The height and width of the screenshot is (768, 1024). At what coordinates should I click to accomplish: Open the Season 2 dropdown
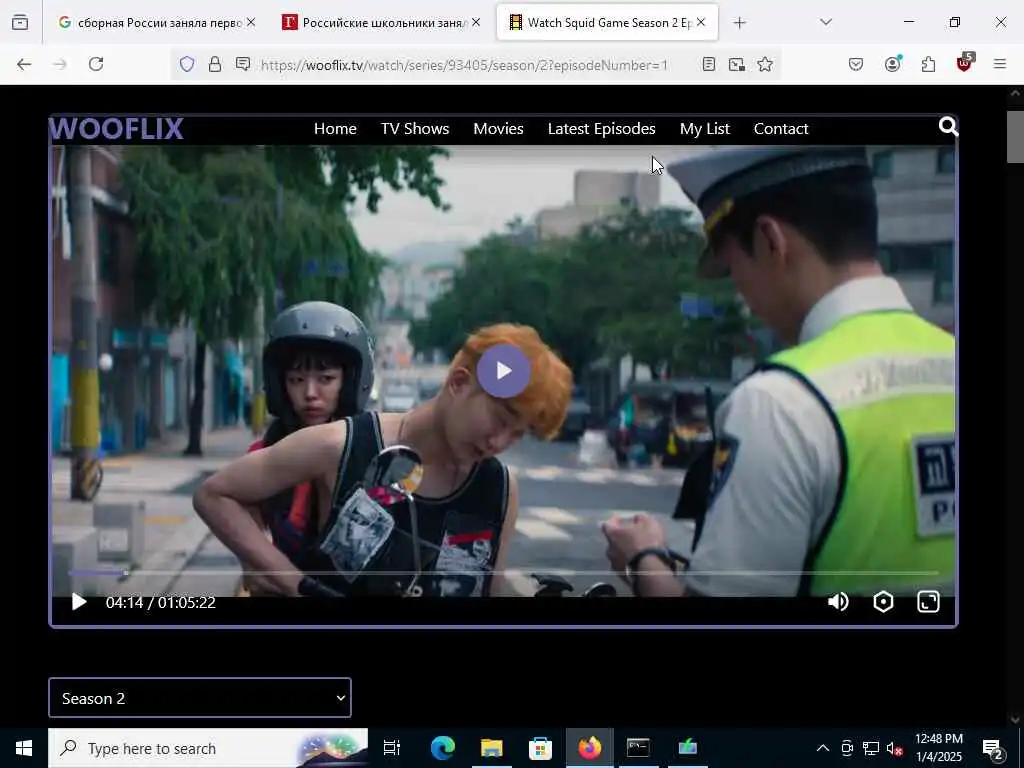200,698
